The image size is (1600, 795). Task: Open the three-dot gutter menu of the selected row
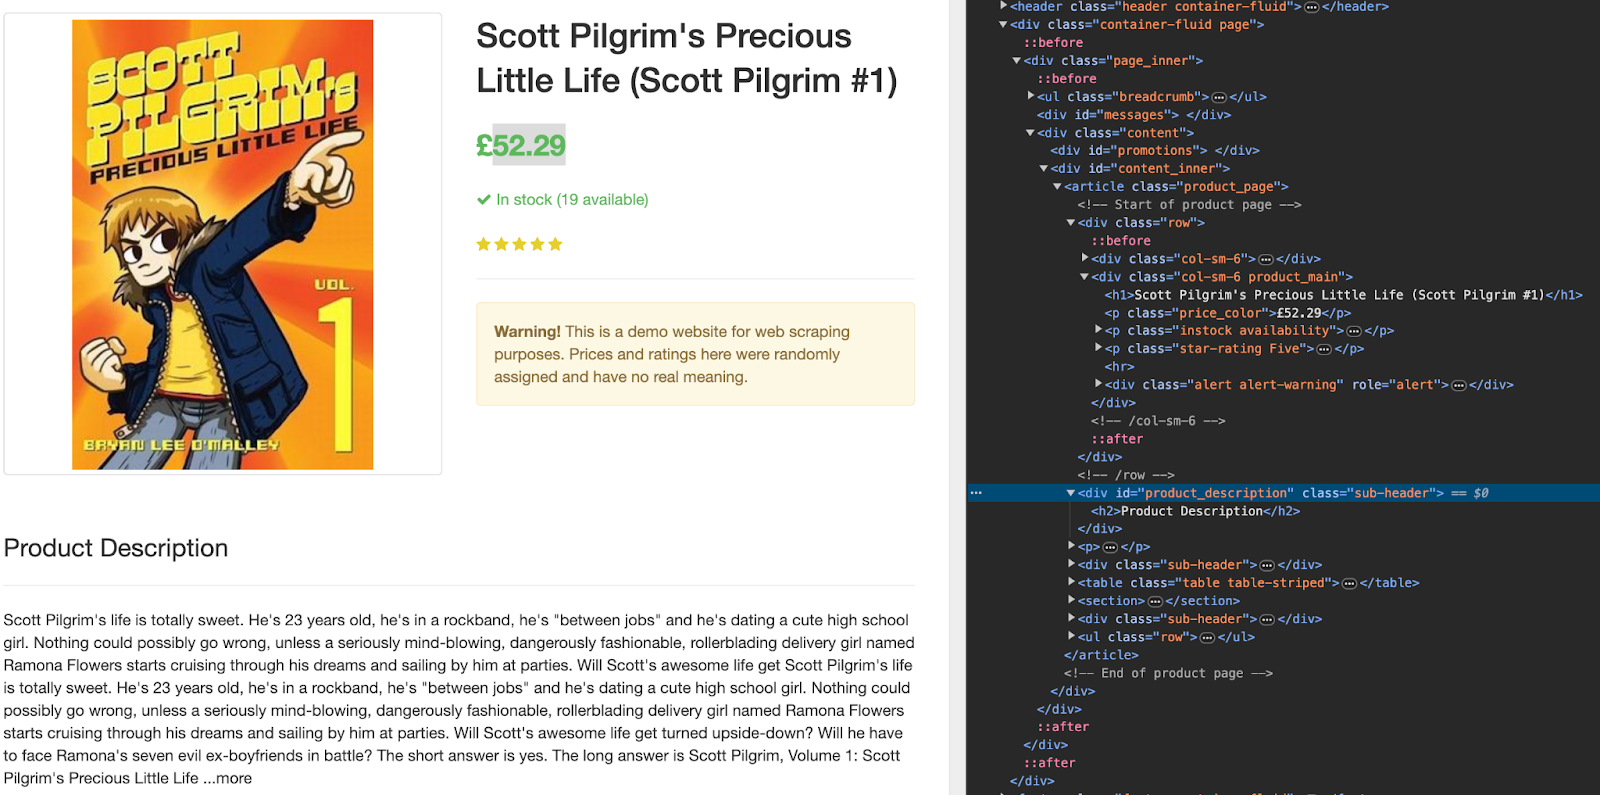[x=976, y=493]
